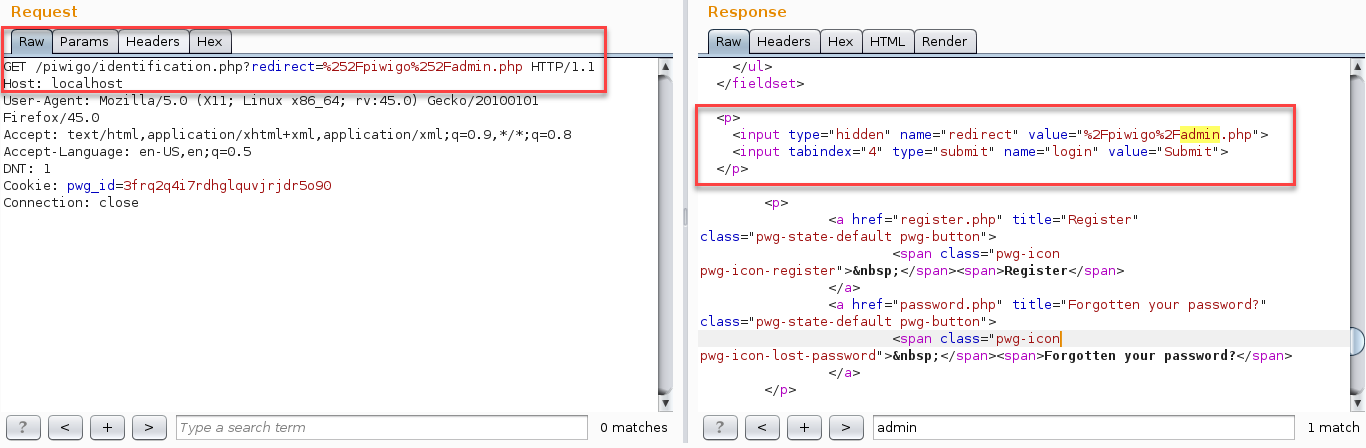Click the Response pane scrollbar thumb
This screenshot has width=1366, height=448.
click(x=1357, y=341)
